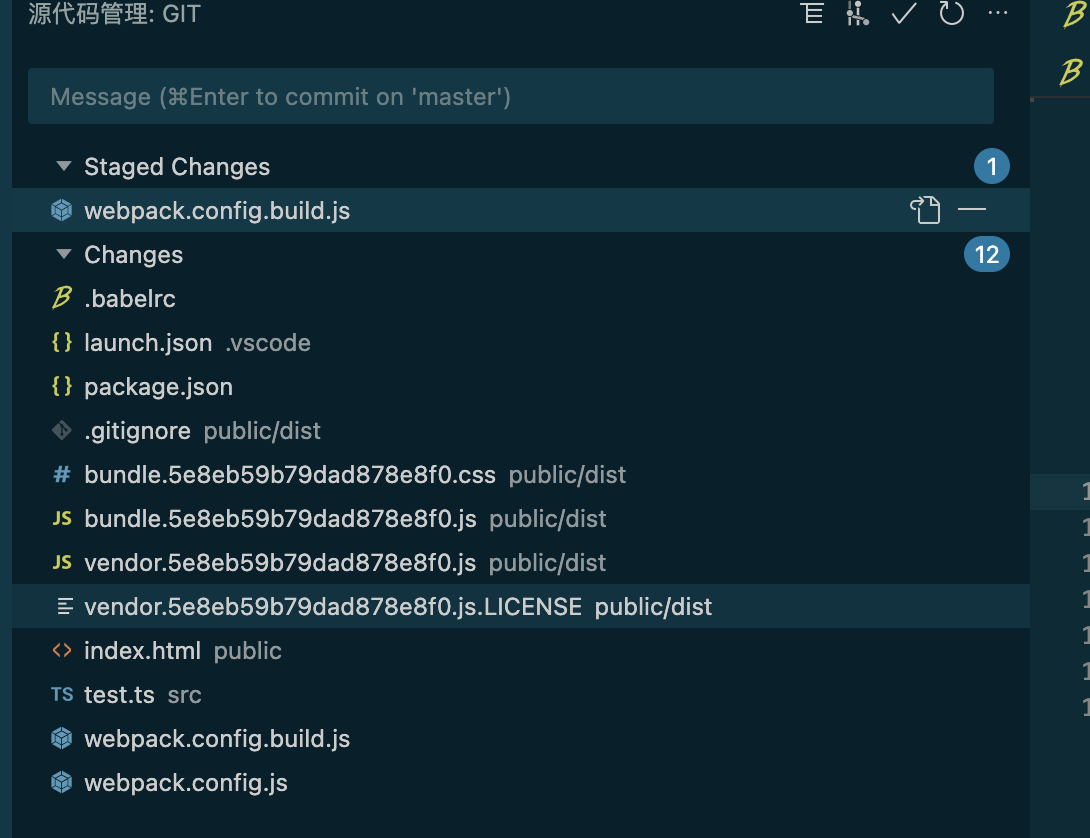Click the Babel icon next to .babelrc

[x=60, y=298]
